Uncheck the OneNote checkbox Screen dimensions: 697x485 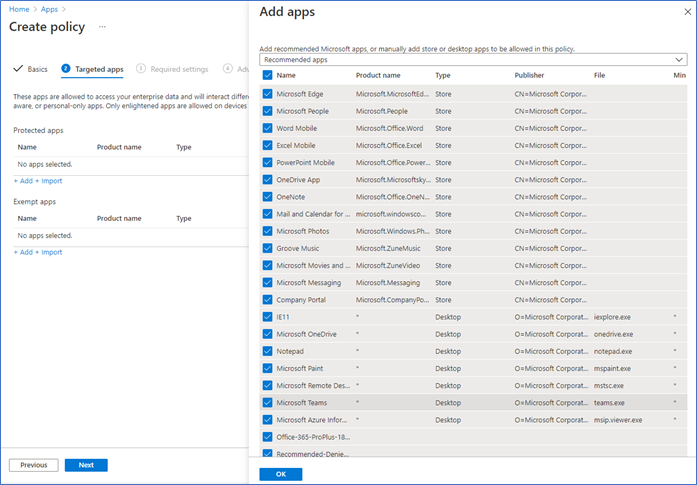[x=267, y=196]
